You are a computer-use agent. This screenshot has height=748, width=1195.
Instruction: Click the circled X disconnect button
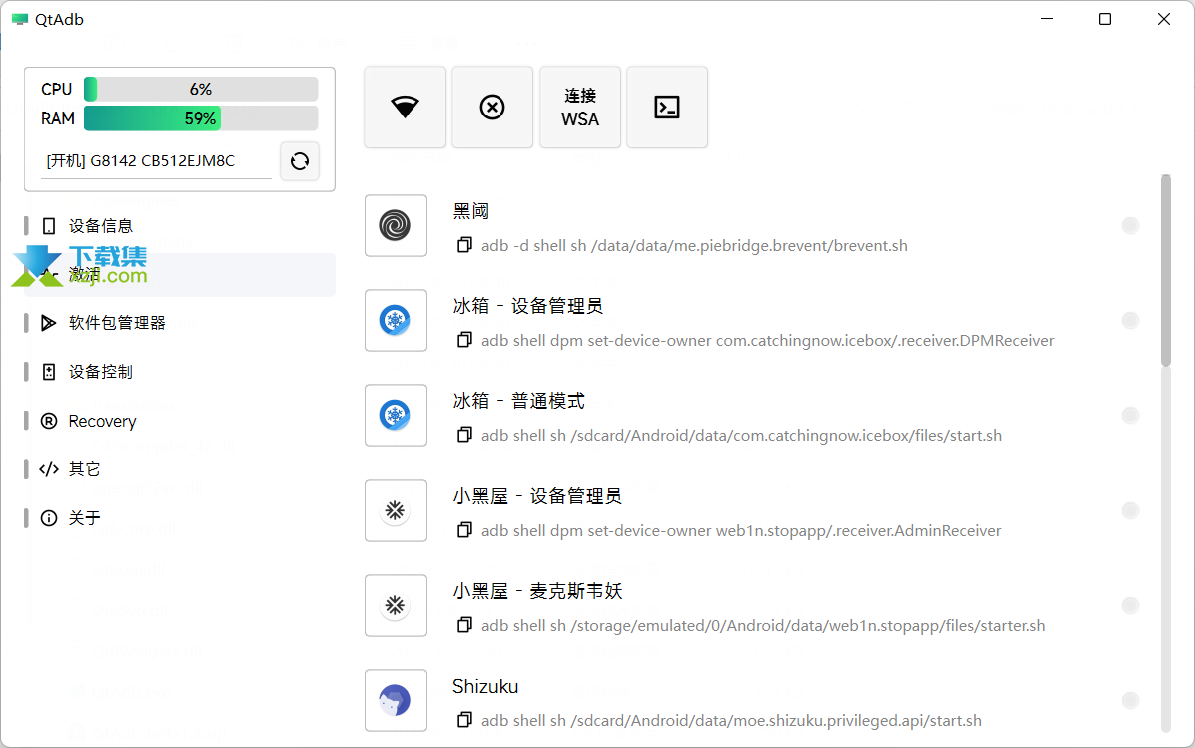[x=492, y=107]
